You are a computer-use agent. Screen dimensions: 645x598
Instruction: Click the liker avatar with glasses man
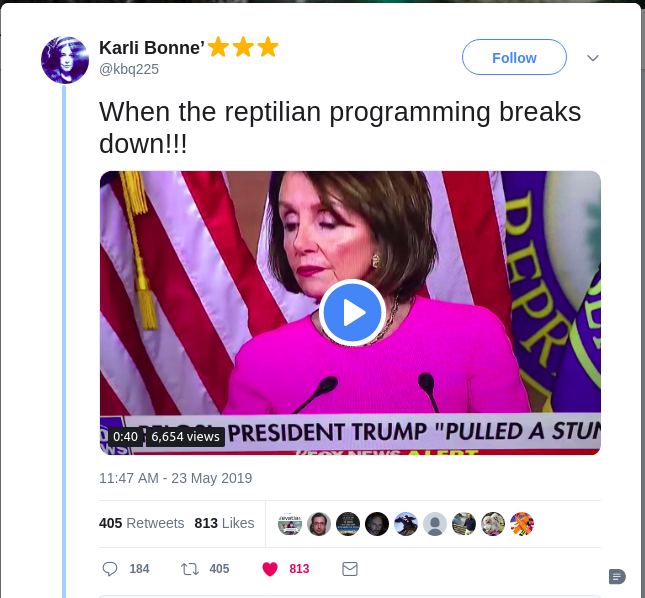click(x=319, y=524)
